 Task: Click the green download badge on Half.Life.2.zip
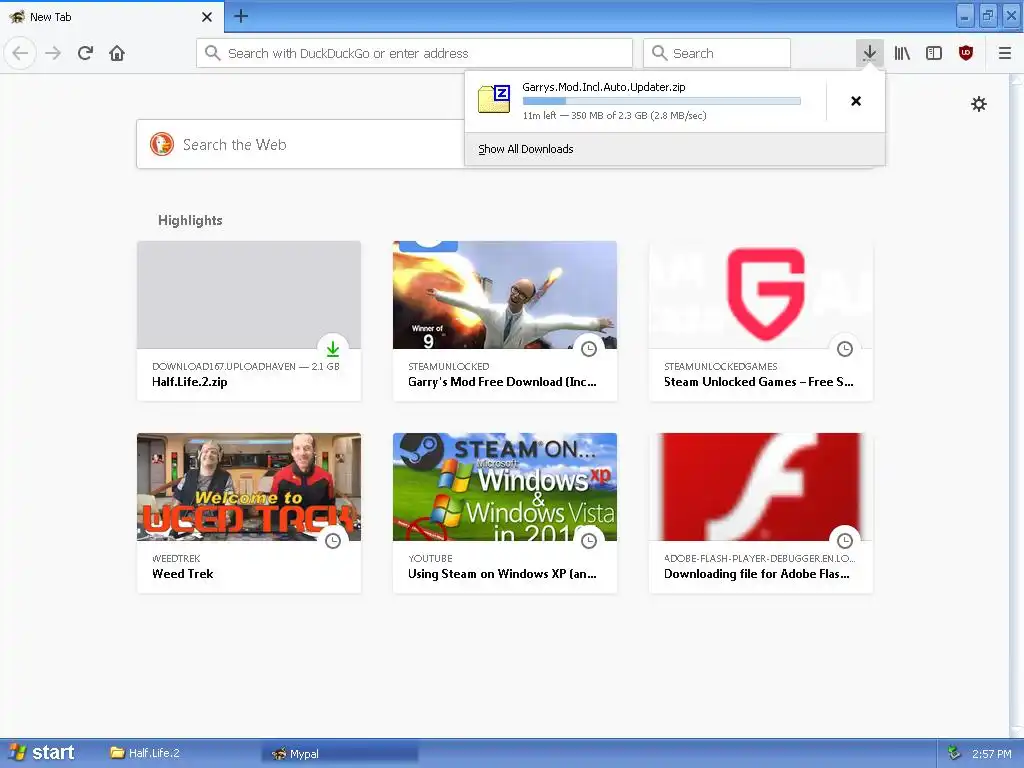[x=333, y=349]
